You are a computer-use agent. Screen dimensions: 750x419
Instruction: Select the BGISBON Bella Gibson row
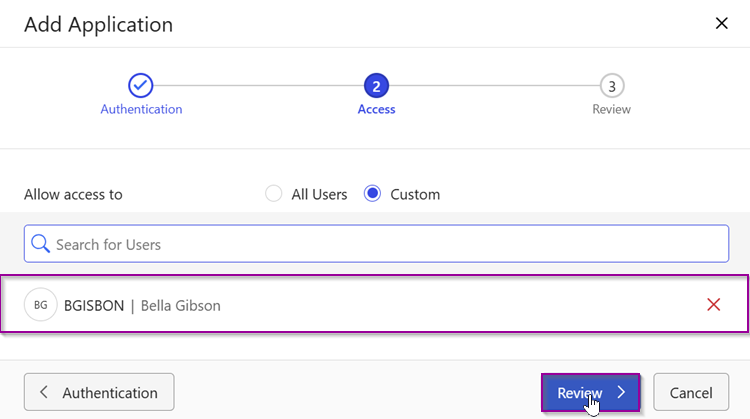pyautogui.click(x=375, y=304)
